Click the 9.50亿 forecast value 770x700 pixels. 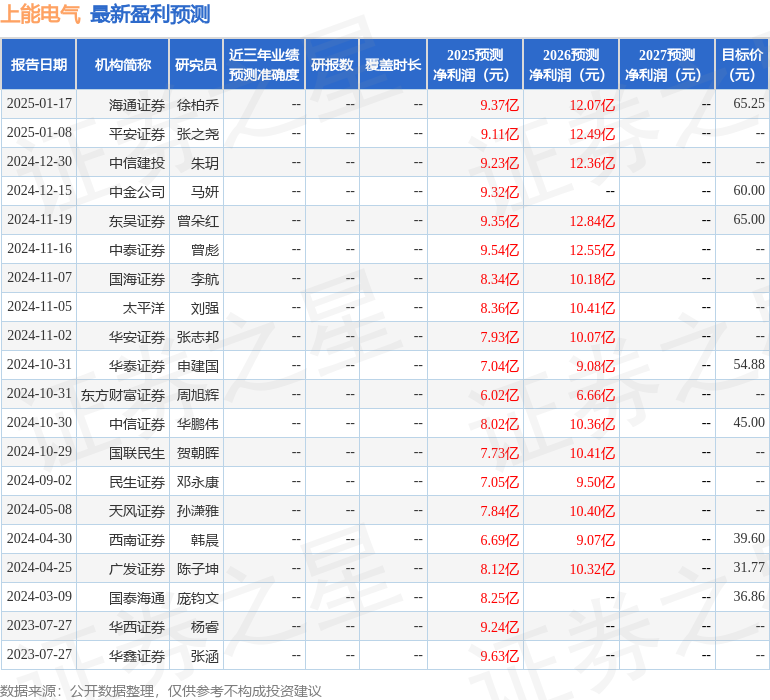596,482
